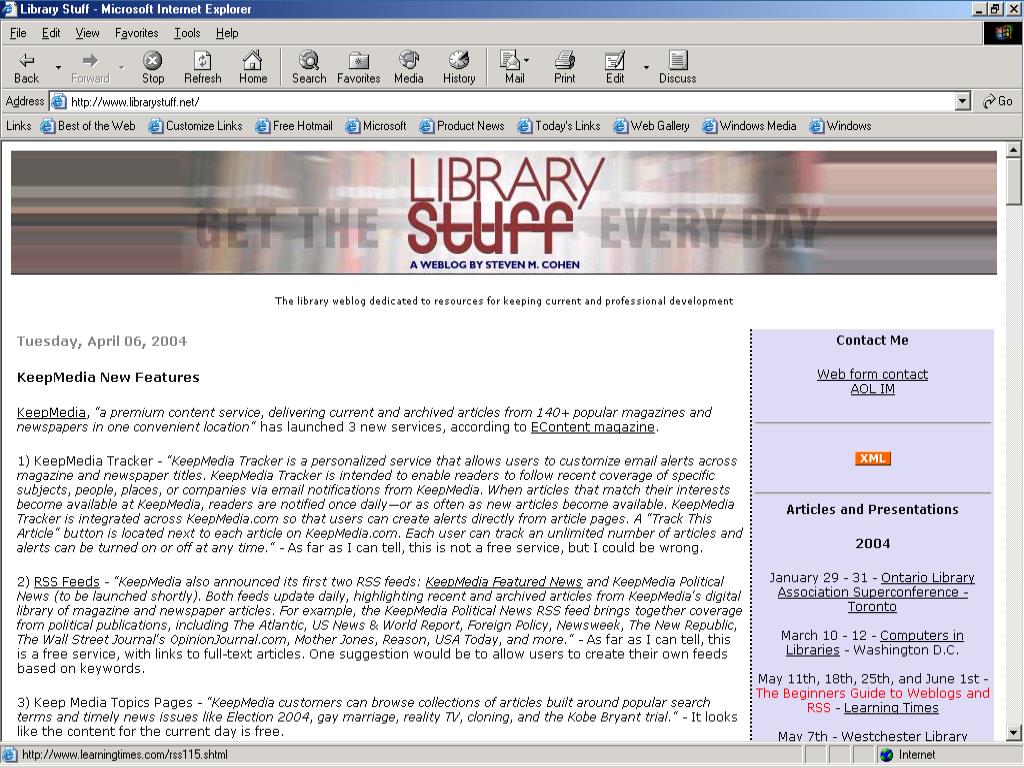This screenshot has height=768, width=1024.
Task: Open the File menu
Action: point(18,33)
